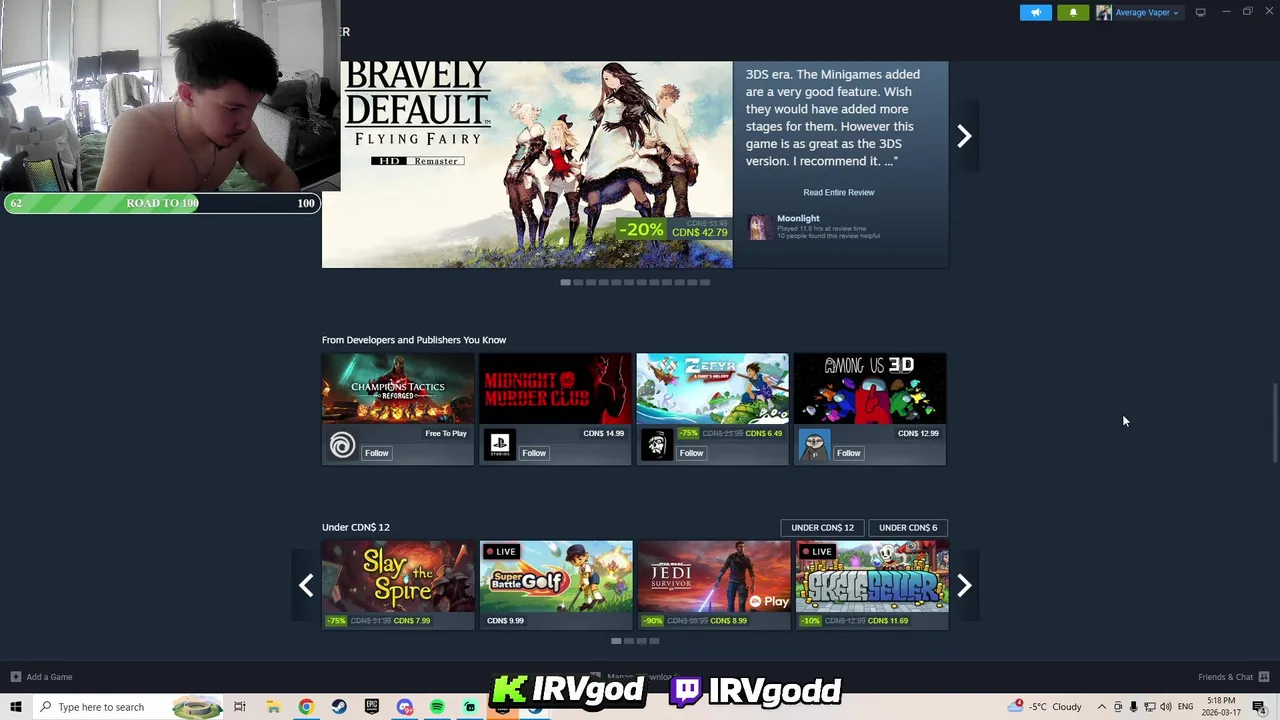Click the Type here to search box

tap(128, 707)
